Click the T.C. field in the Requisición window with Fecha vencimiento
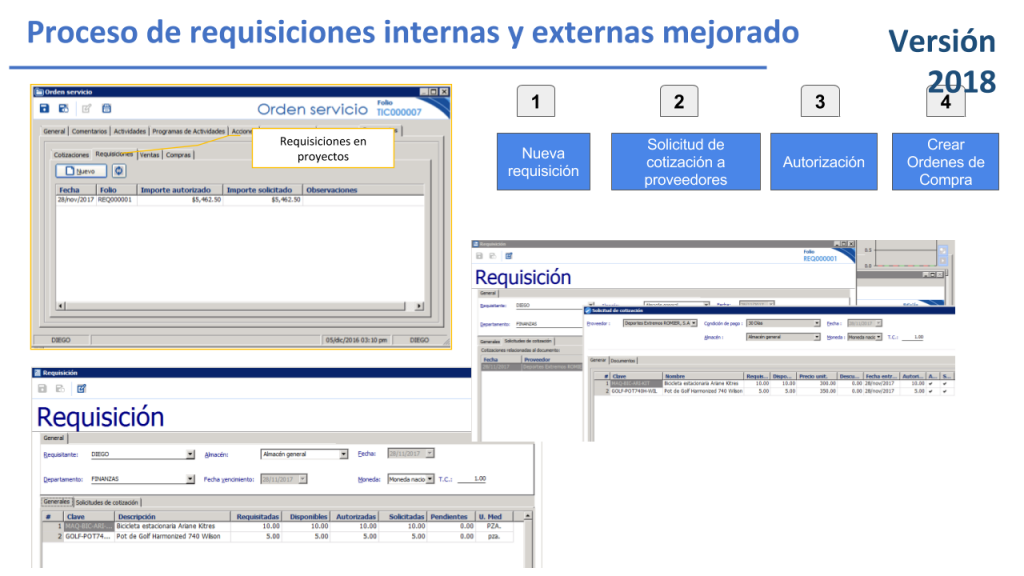The height and width of the screenshot is (576, 1024). tap(472, 479)
